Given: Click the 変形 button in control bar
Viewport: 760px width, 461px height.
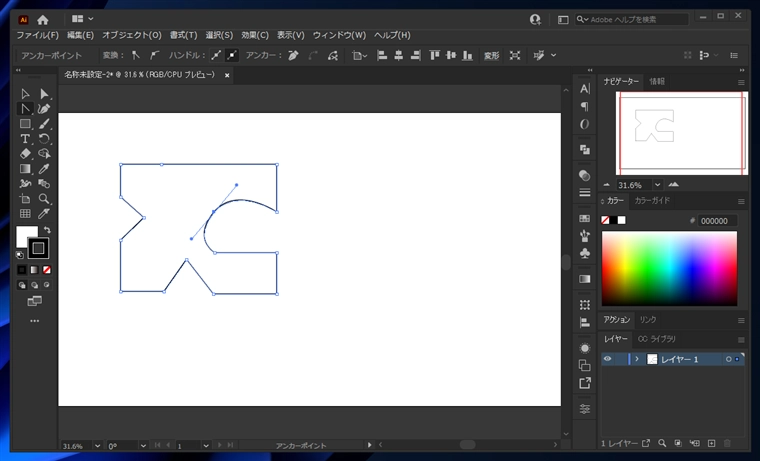Looking at the screenshot, I should (491, 56).
